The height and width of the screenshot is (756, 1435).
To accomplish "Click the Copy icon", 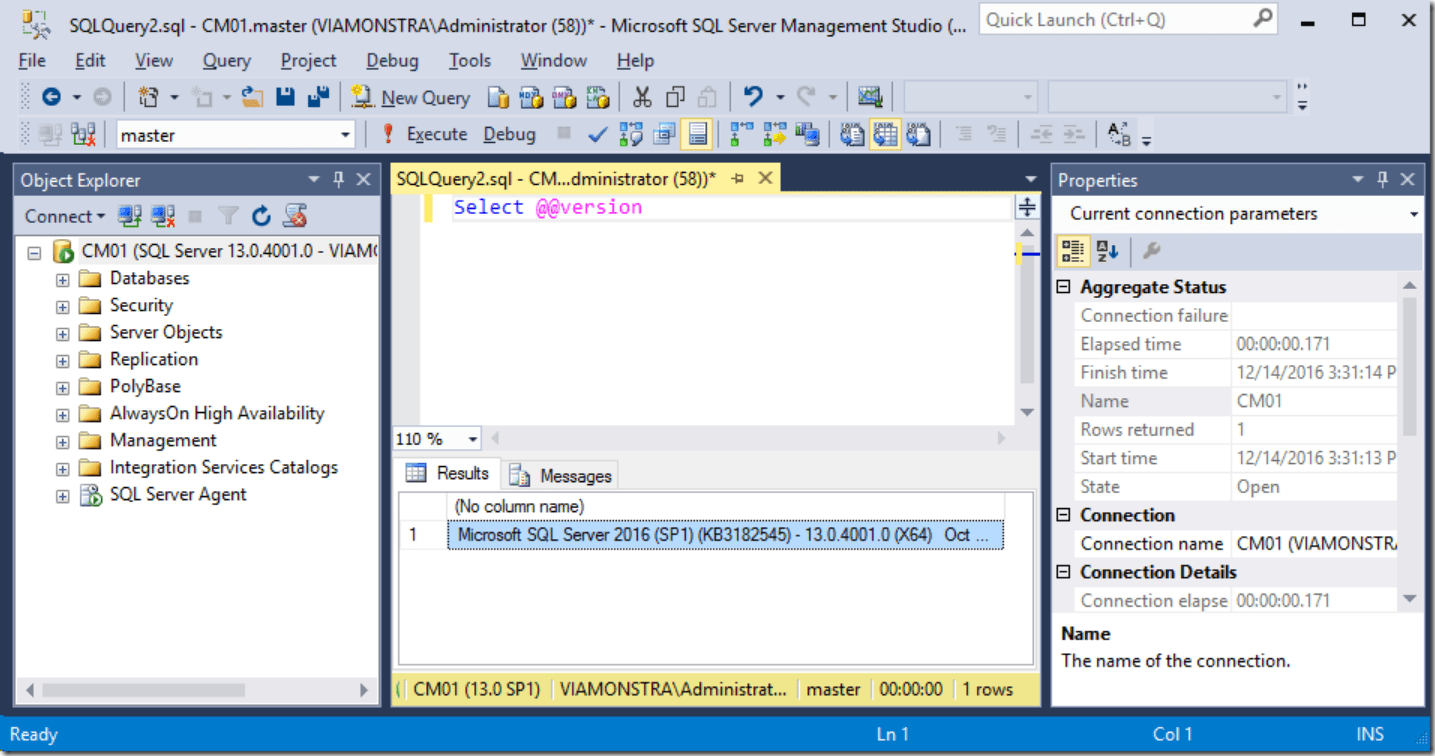I will 675,97.
